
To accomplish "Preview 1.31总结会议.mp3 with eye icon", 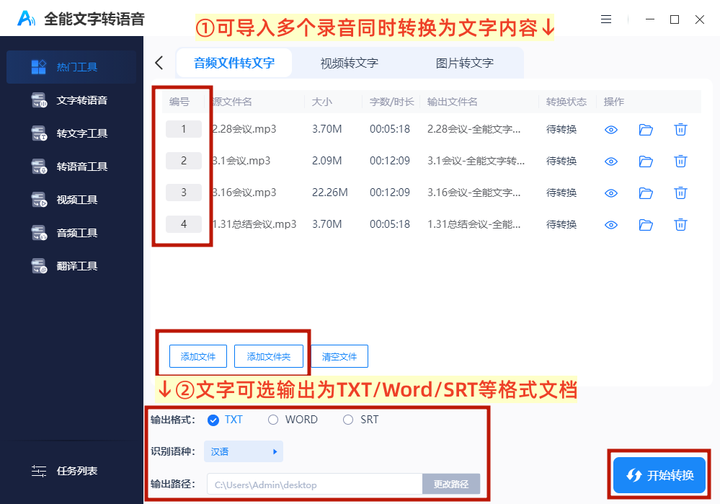I will 611,225.
